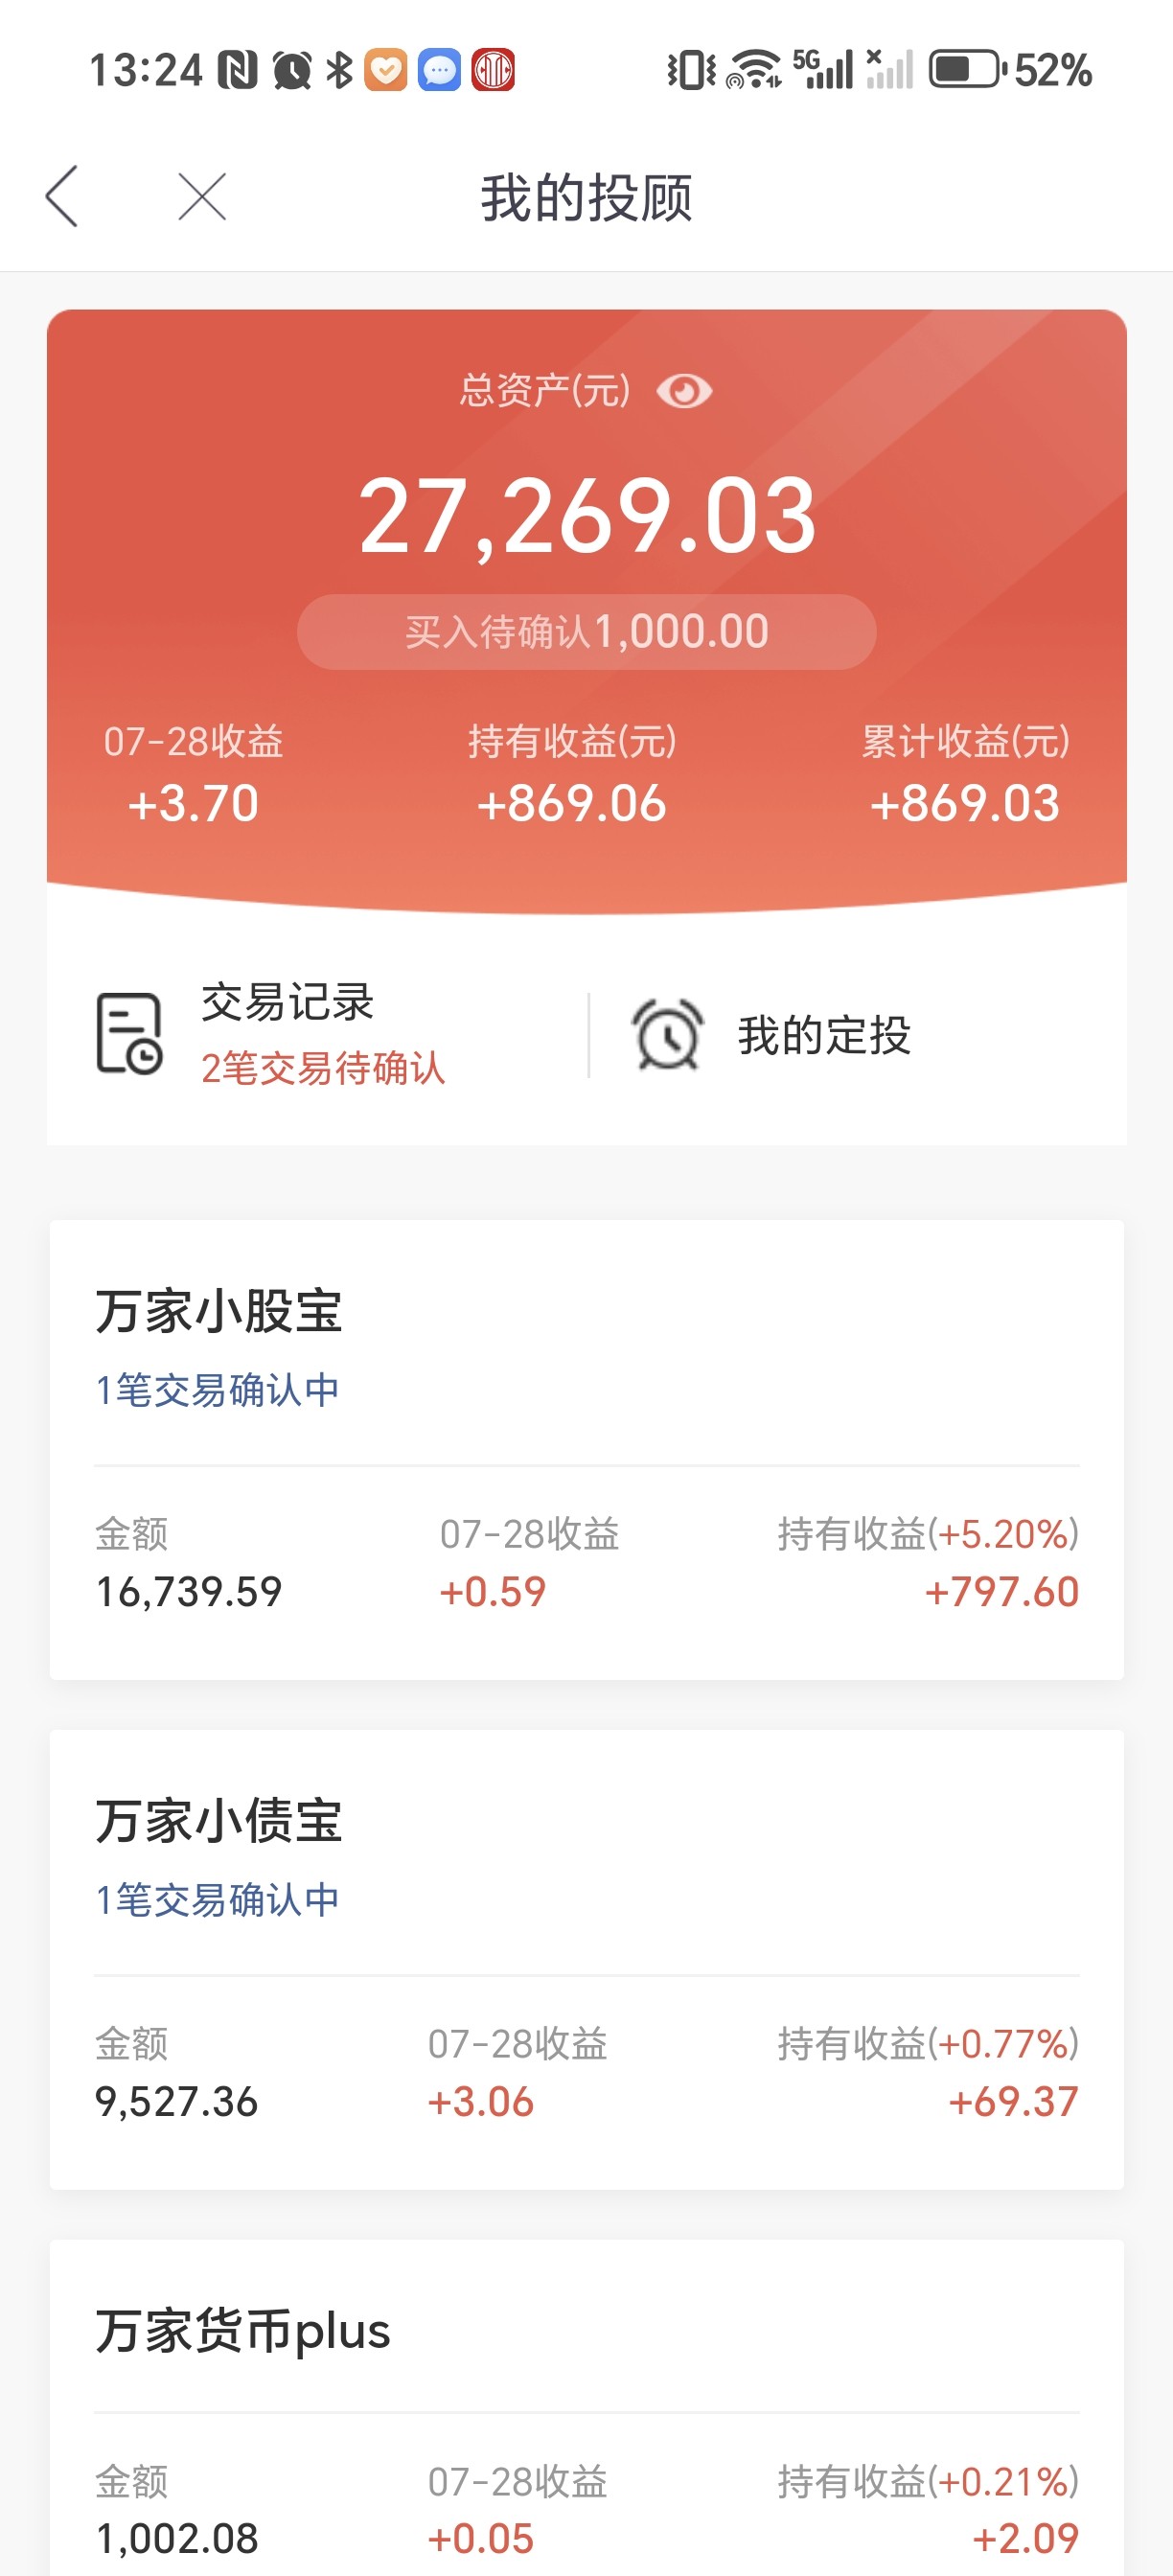View 1笔交易确认中 under 万家小债宝

[217, 1900]
